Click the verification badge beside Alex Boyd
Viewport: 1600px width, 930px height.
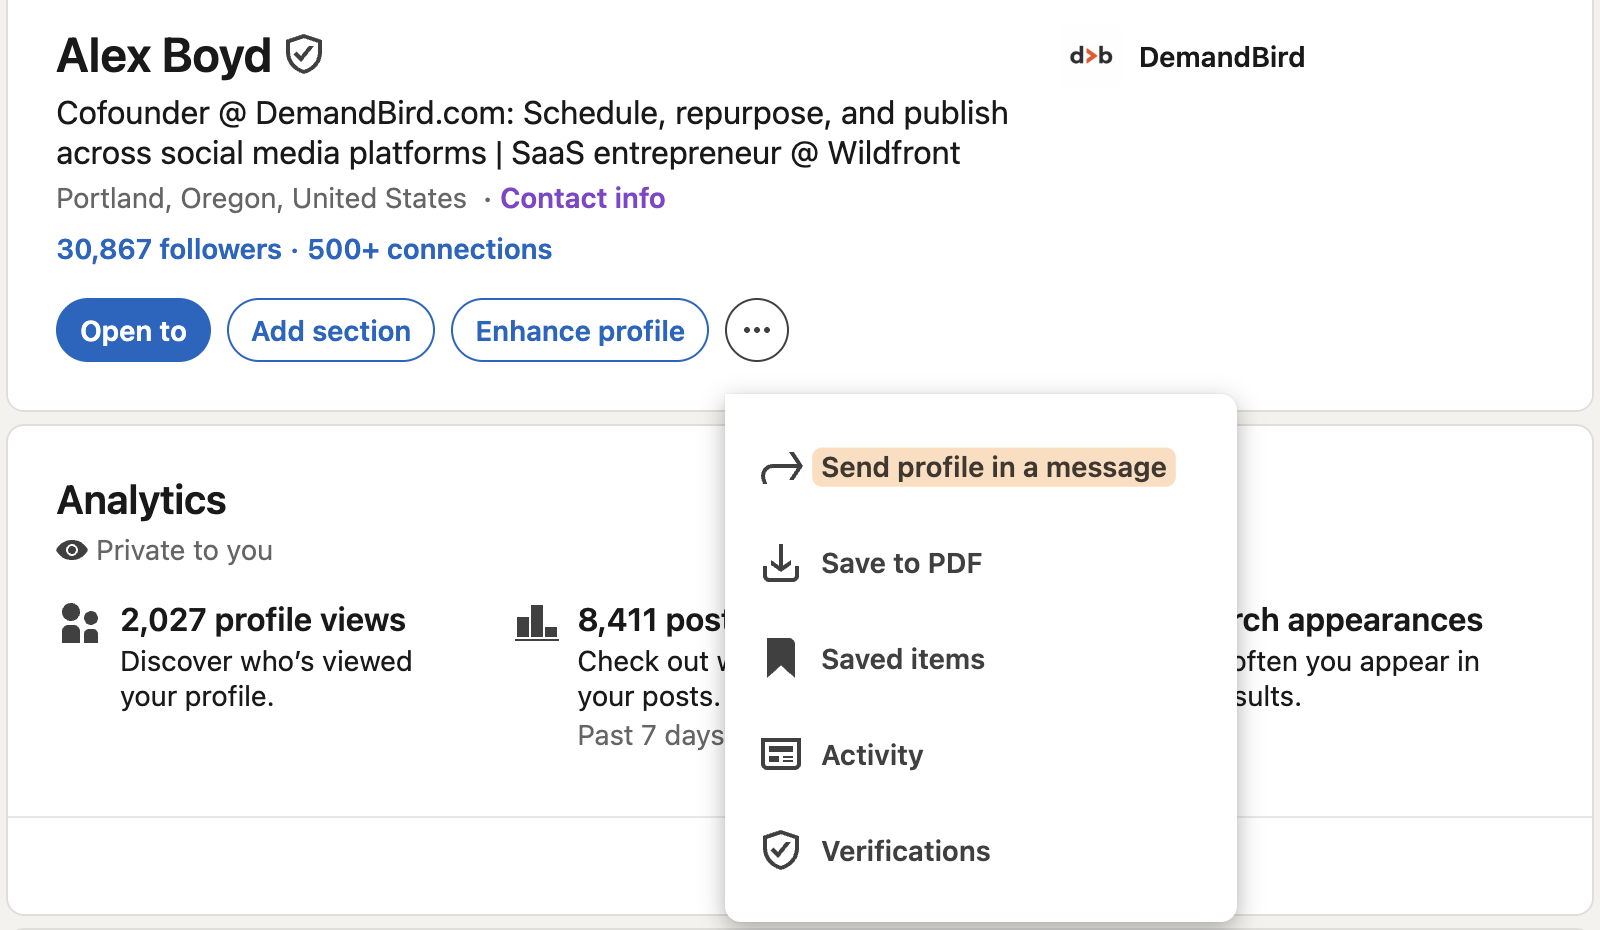pos(303,55)
